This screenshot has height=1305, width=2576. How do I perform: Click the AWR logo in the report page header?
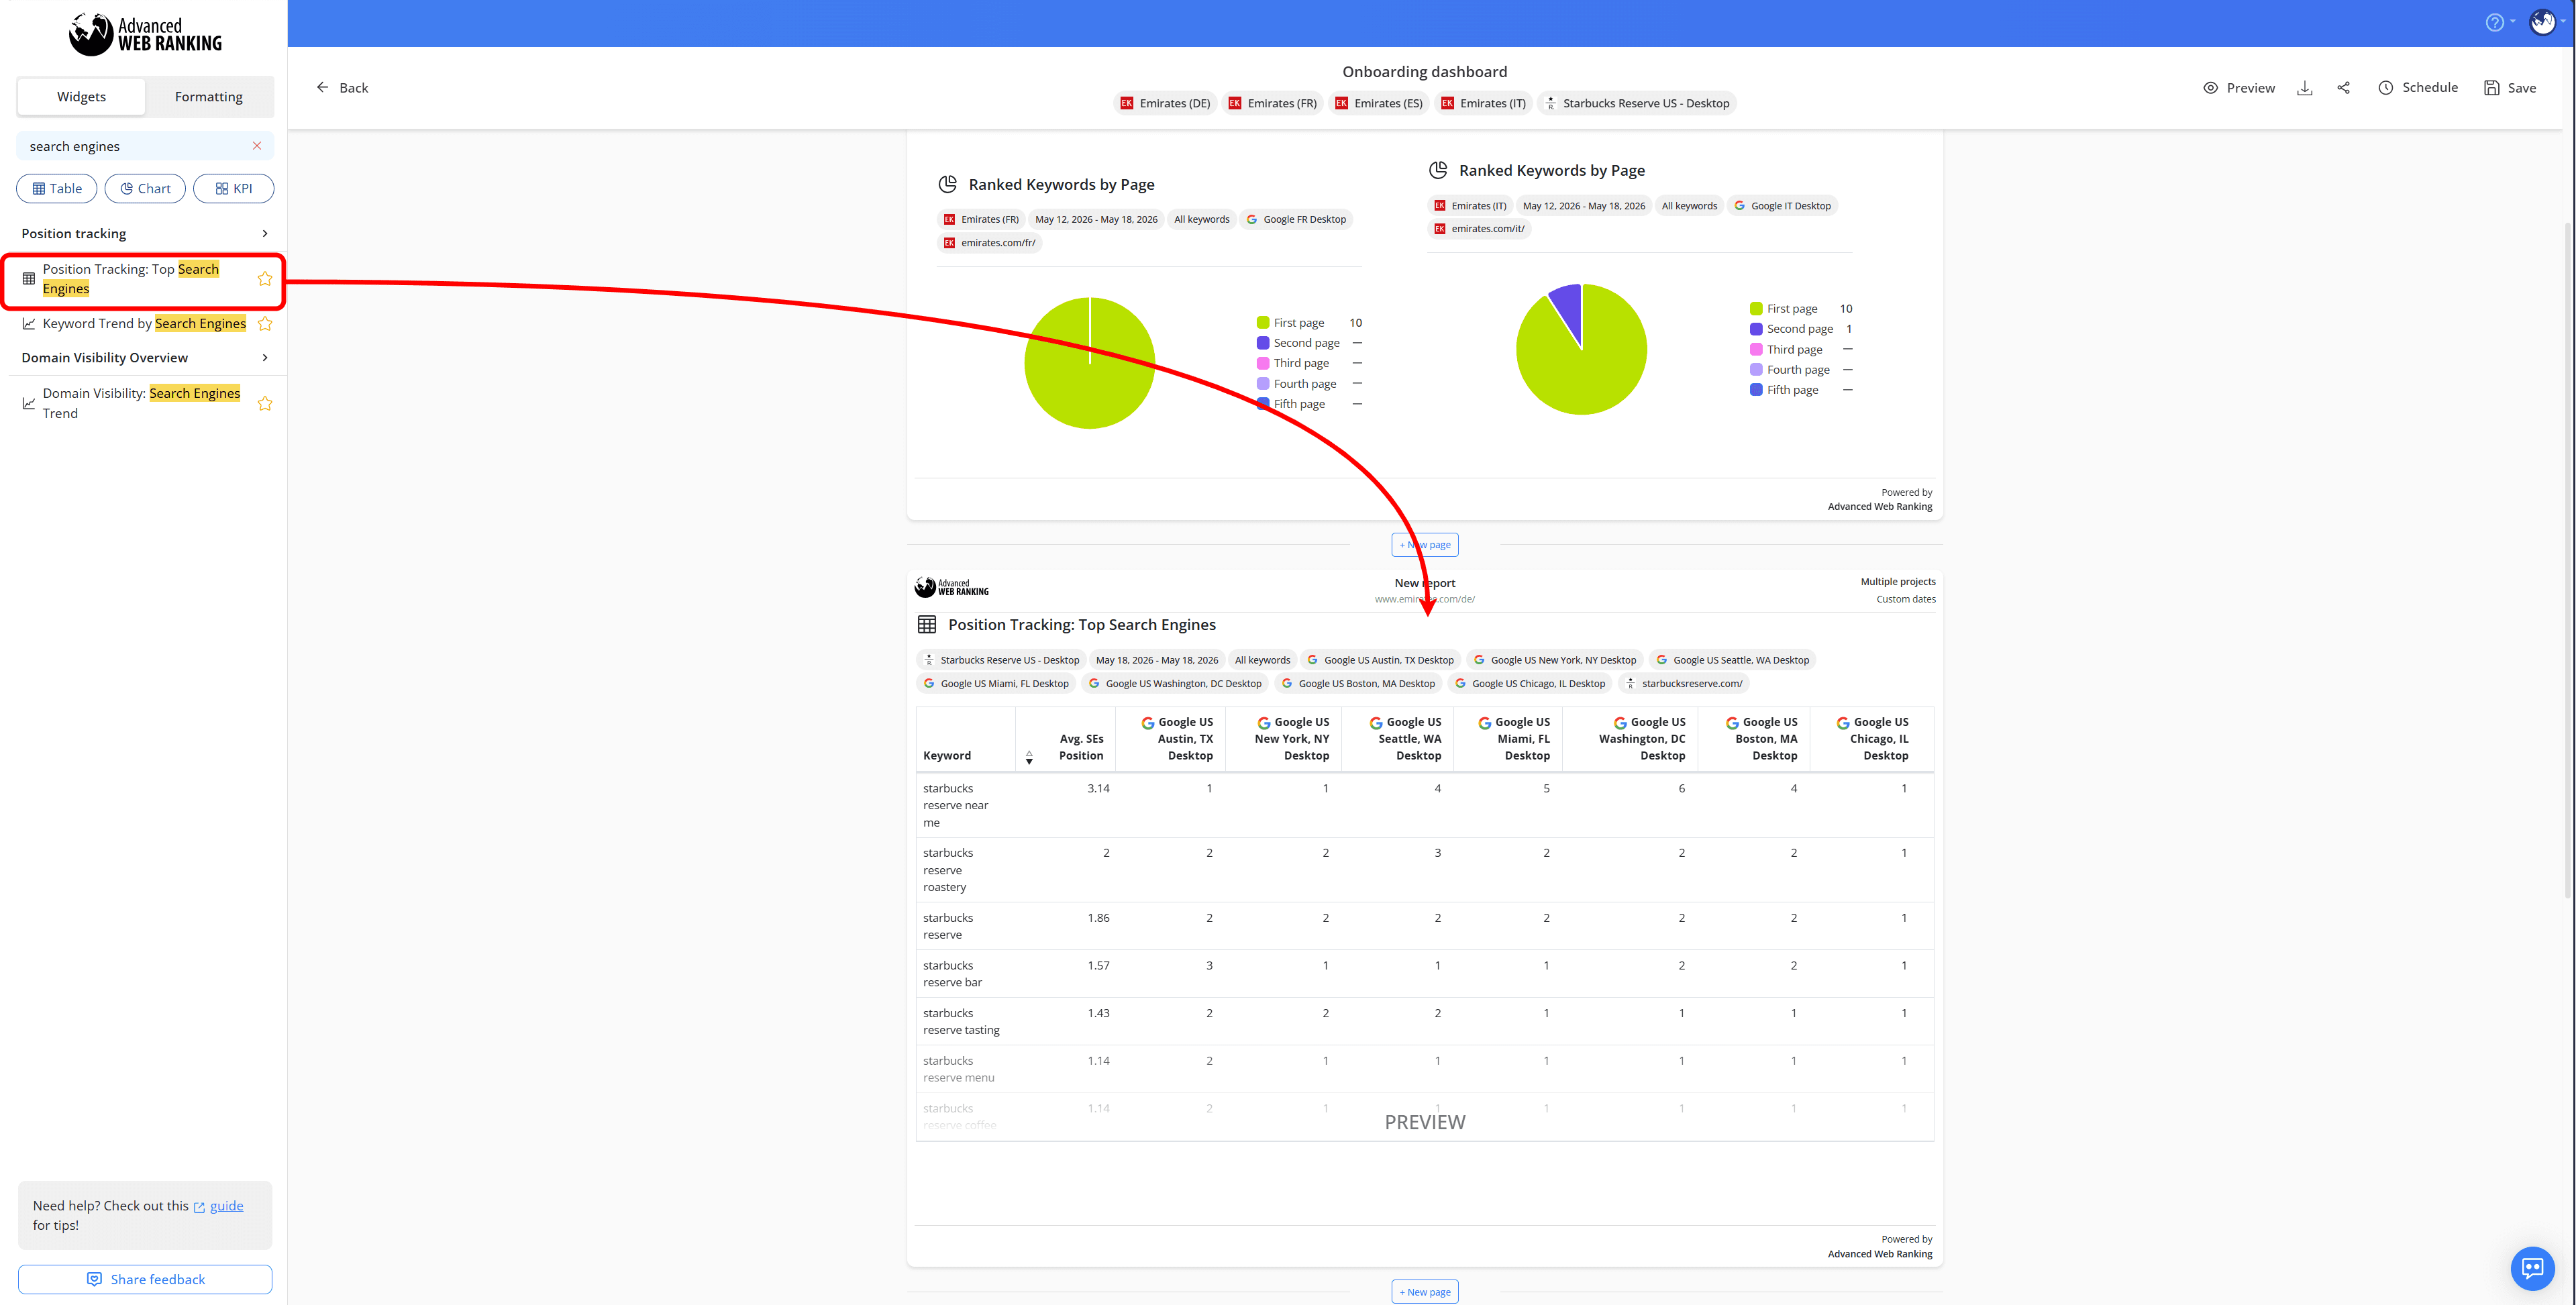[x=951, y=587]
